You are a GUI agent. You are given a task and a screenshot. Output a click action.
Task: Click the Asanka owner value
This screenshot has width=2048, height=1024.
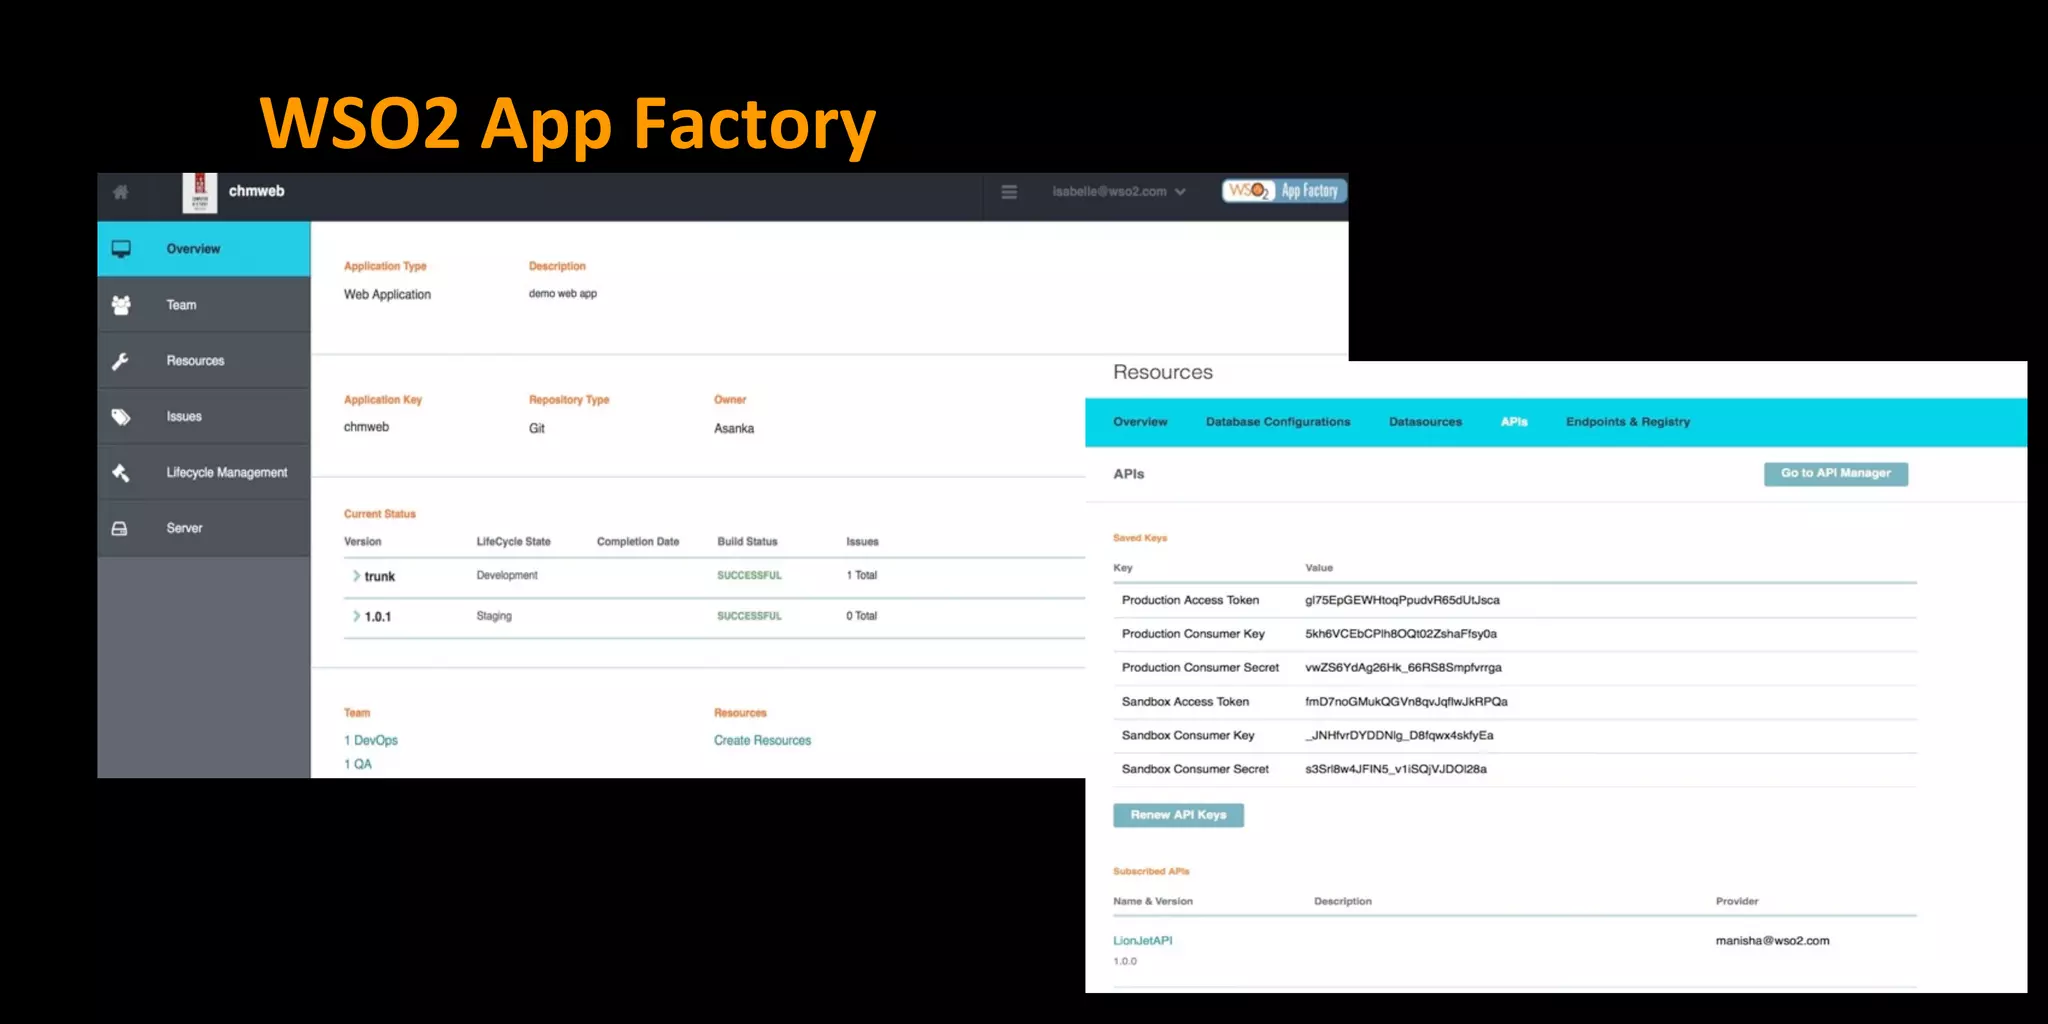click(x=734, y=429)
